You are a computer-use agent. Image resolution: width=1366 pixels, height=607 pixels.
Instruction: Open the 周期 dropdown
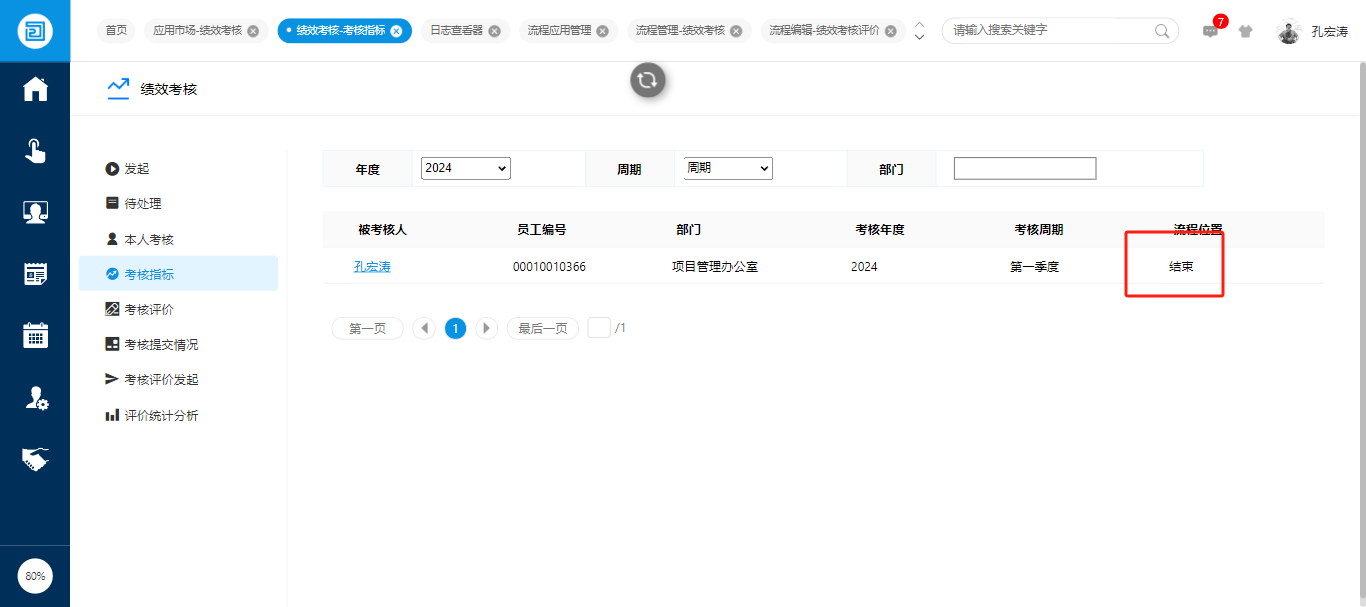(x=728, y=168)
